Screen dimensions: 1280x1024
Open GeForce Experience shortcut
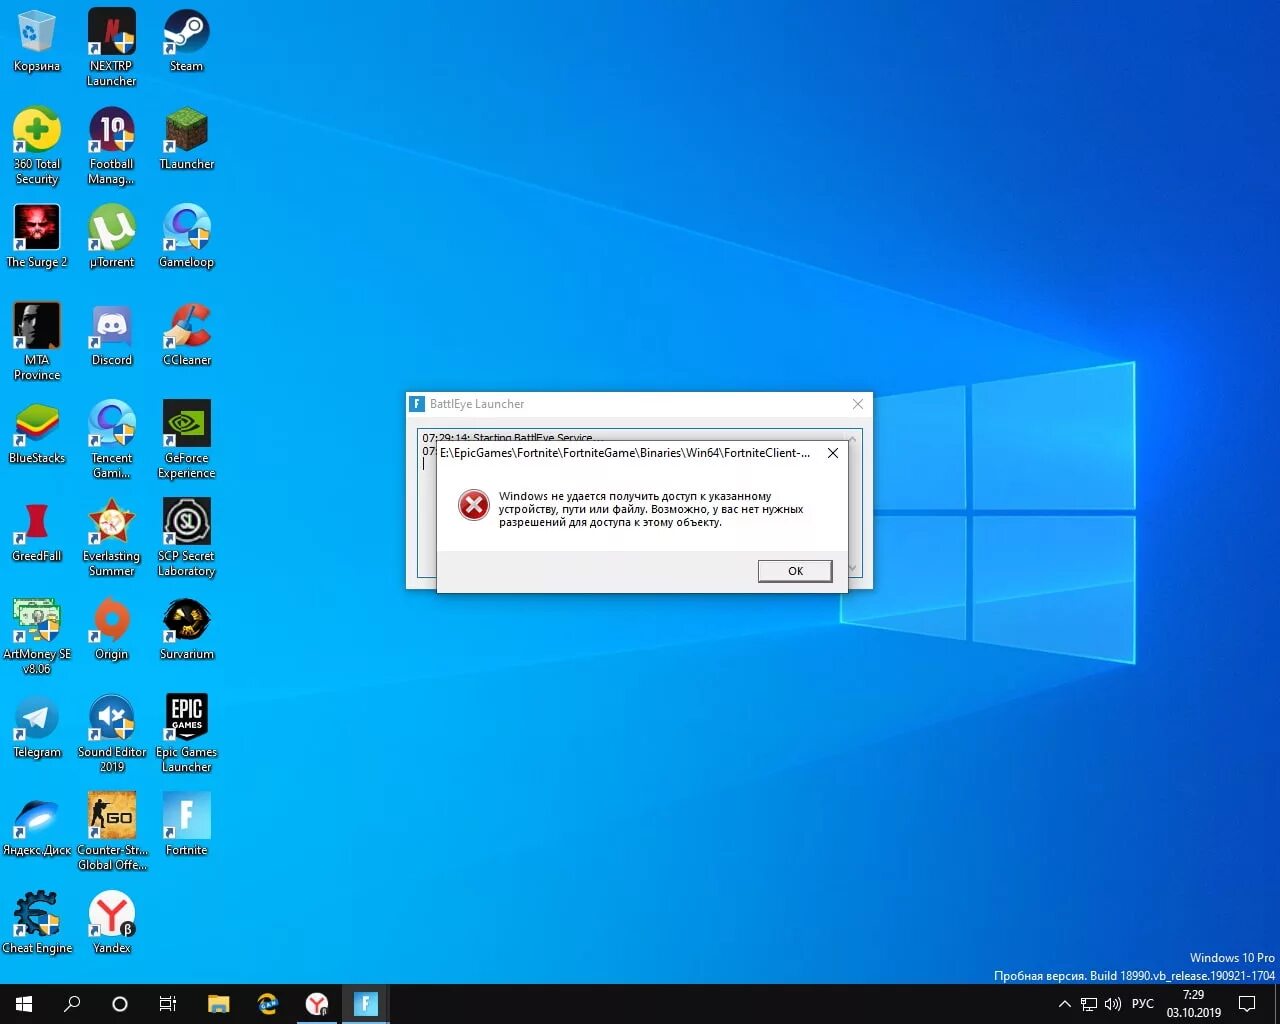(187, 439)
